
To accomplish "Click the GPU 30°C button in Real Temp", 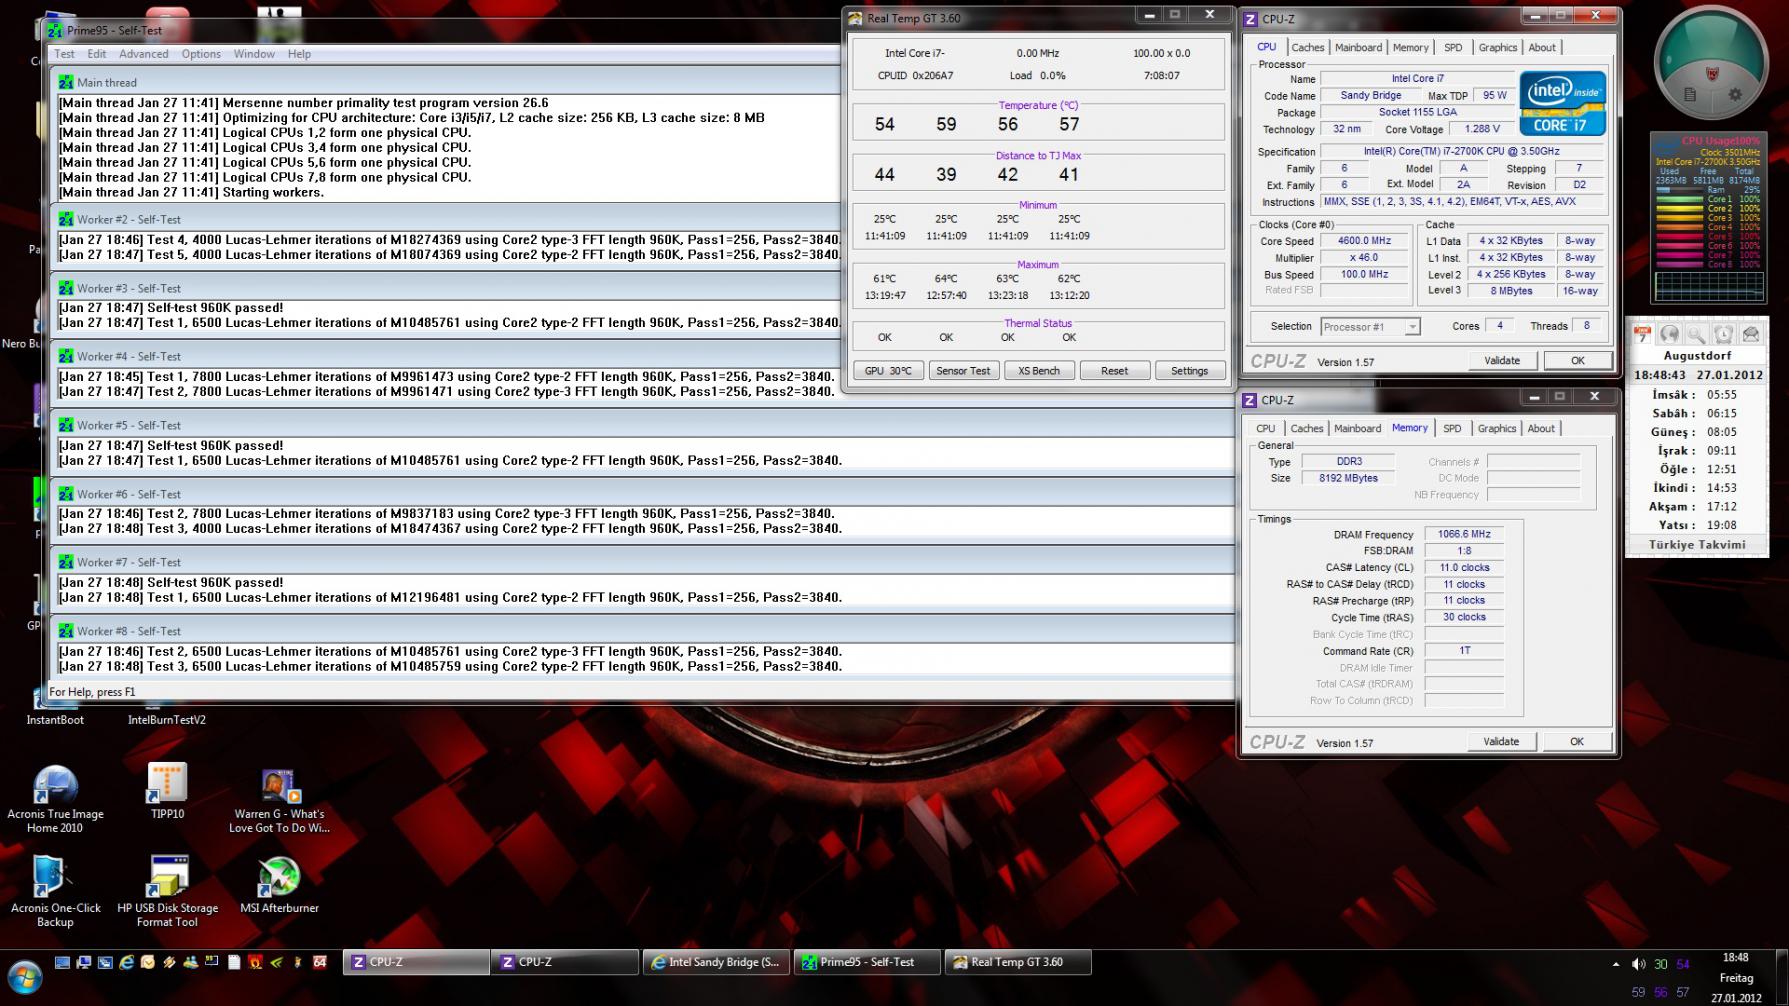I will pos(888,371).
